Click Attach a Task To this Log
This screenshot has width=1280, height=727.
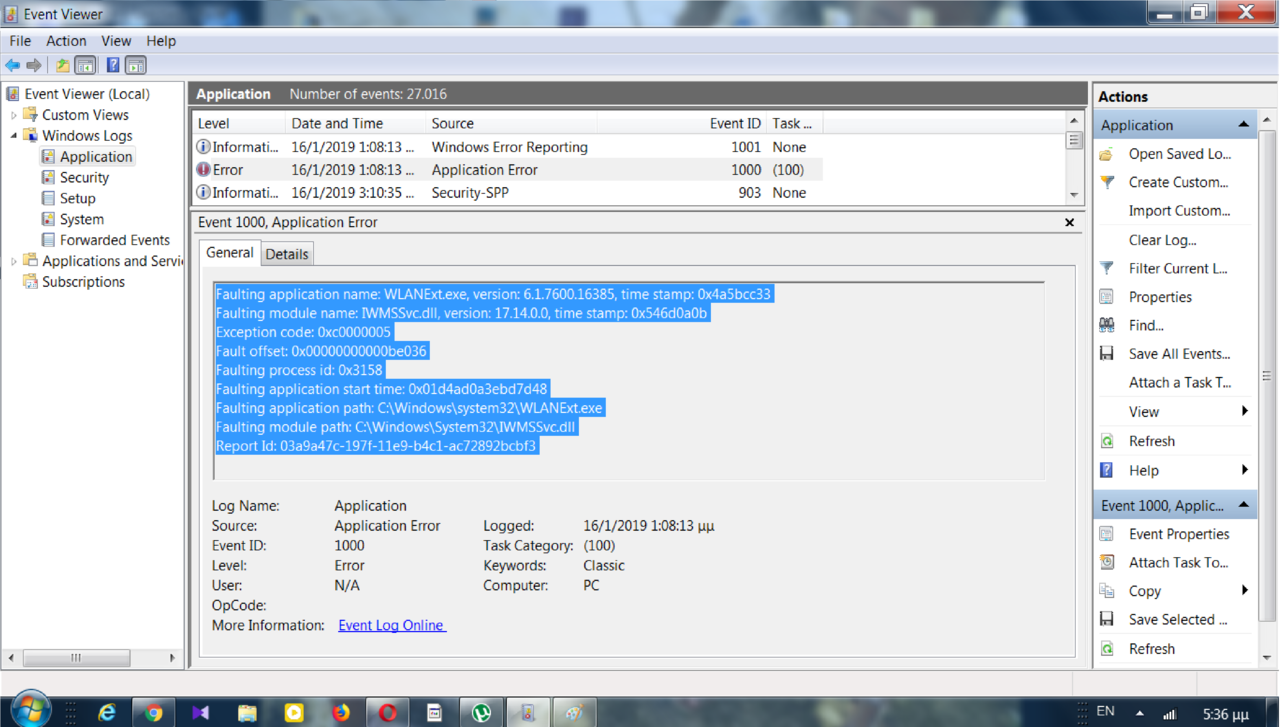1179,382
